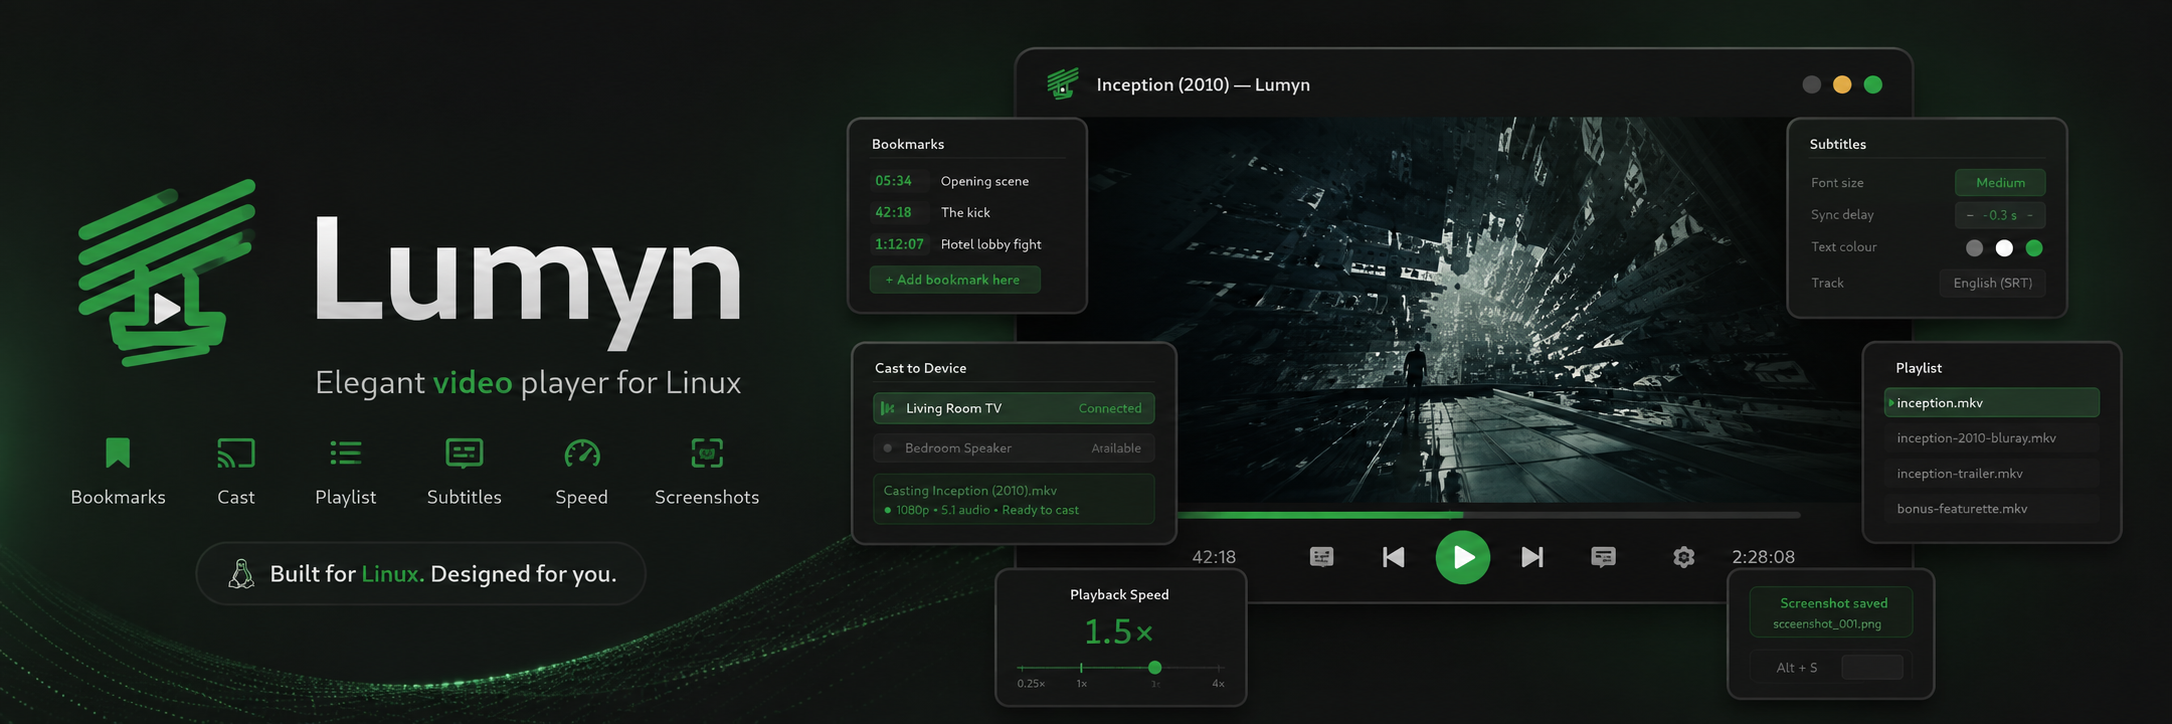Play the video with the green play button
Viewport: 2172px width, 724px height.
[1463, 557]
